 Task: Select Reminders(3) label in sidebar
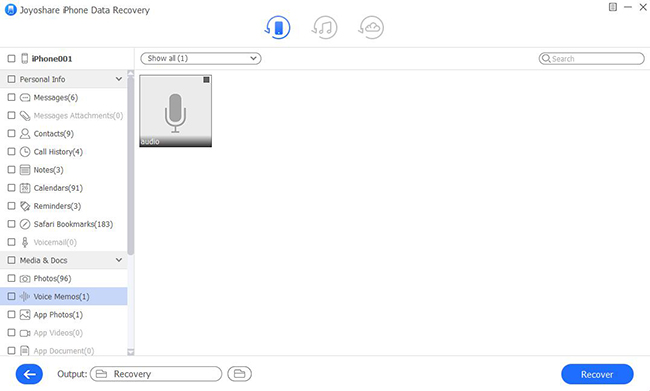click(57, 206)
